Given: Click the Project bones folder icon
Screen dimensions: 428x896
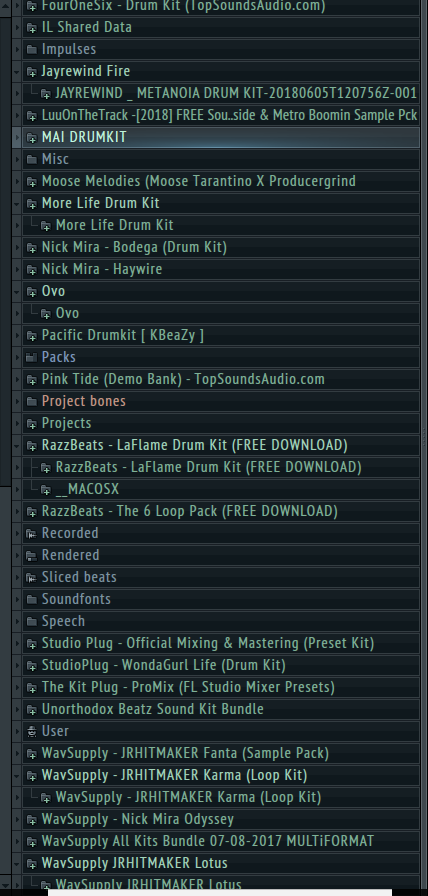Looking at the screenshot, I should pos(31,401).
